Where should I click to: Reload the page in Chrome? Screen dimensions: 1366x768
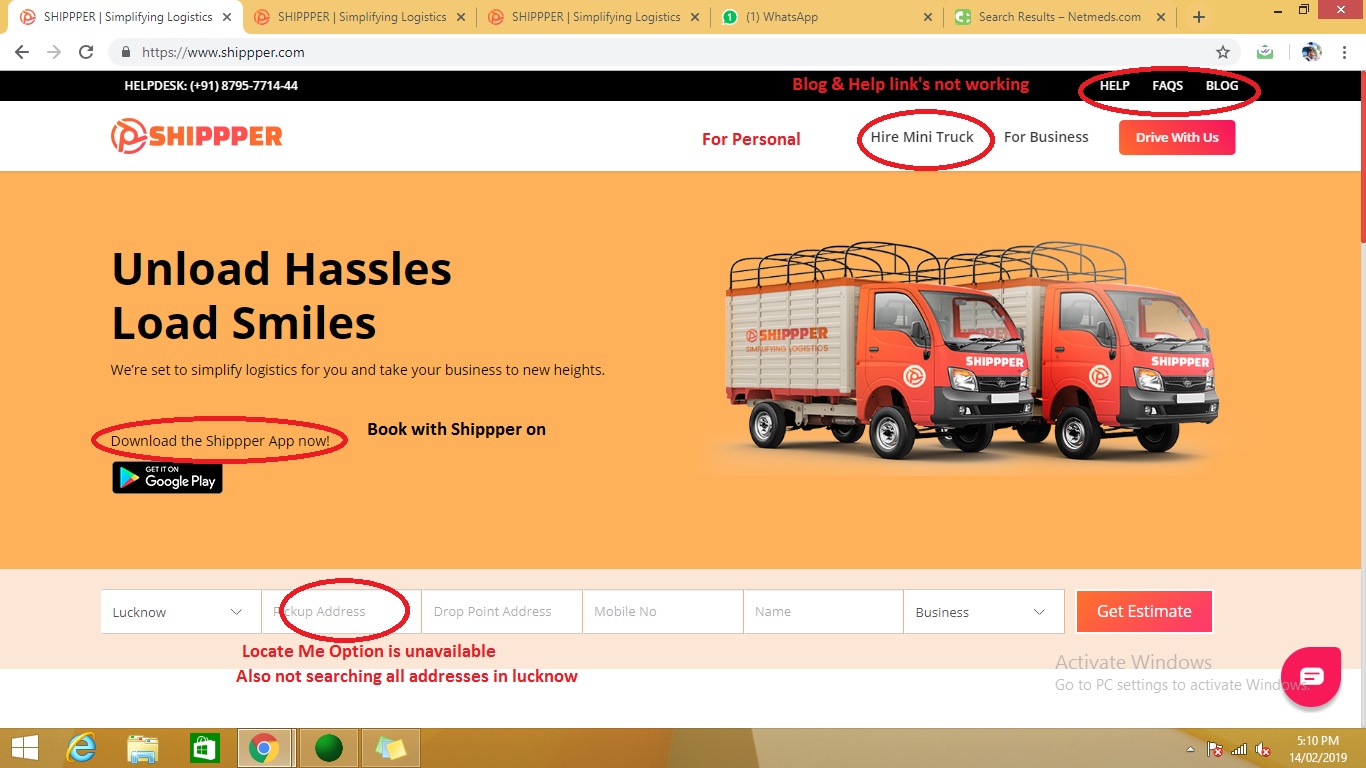click(x=86, y=52)
